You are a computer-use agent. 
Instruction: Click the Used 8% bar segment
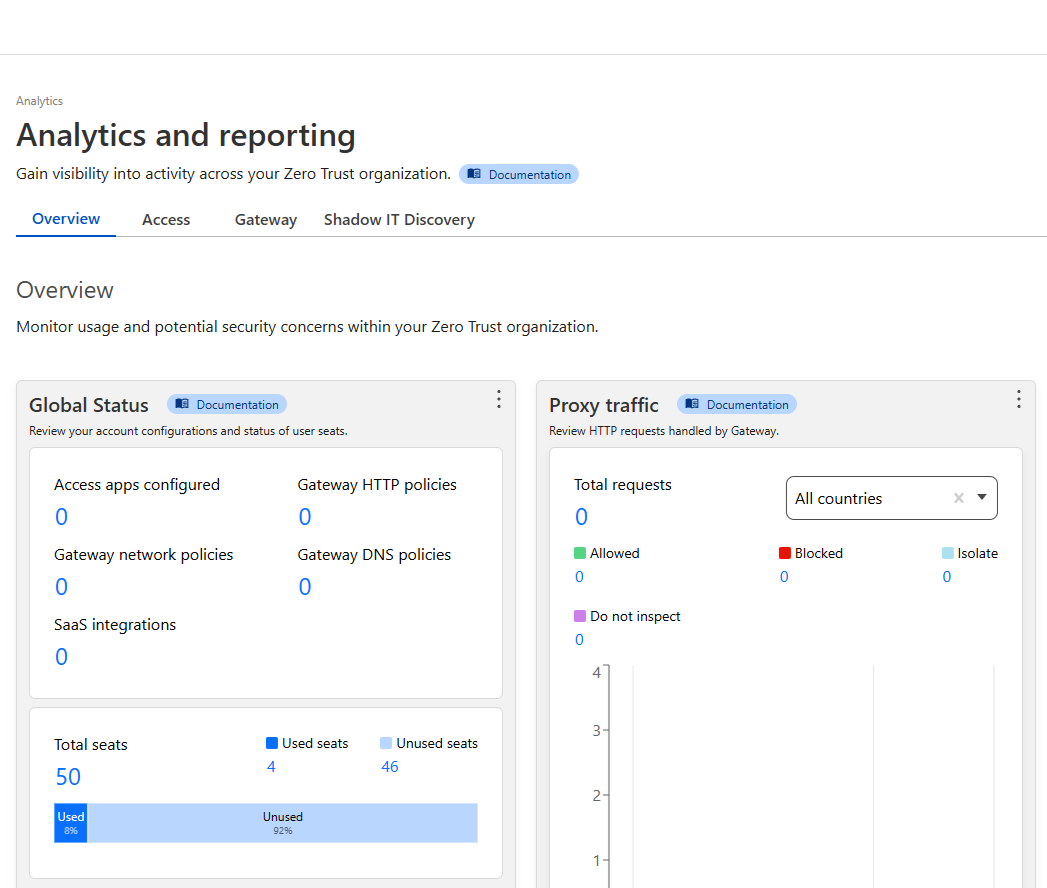(x=71, y=823)
